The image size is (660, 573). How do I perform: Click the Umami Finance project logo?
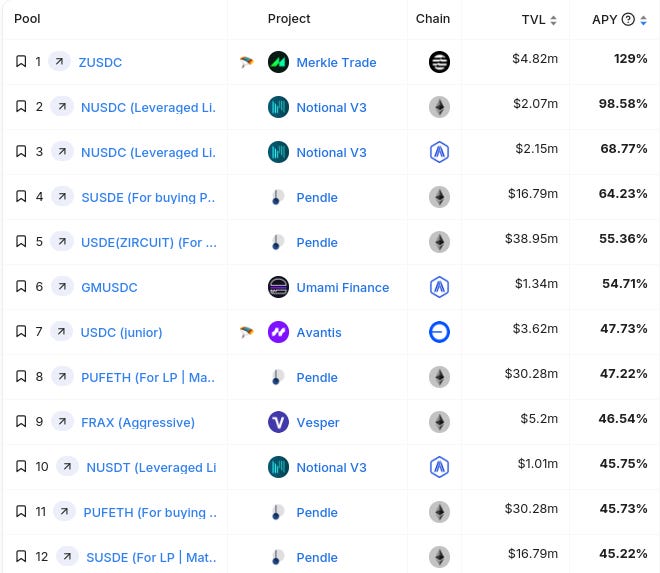pos(278,287)
